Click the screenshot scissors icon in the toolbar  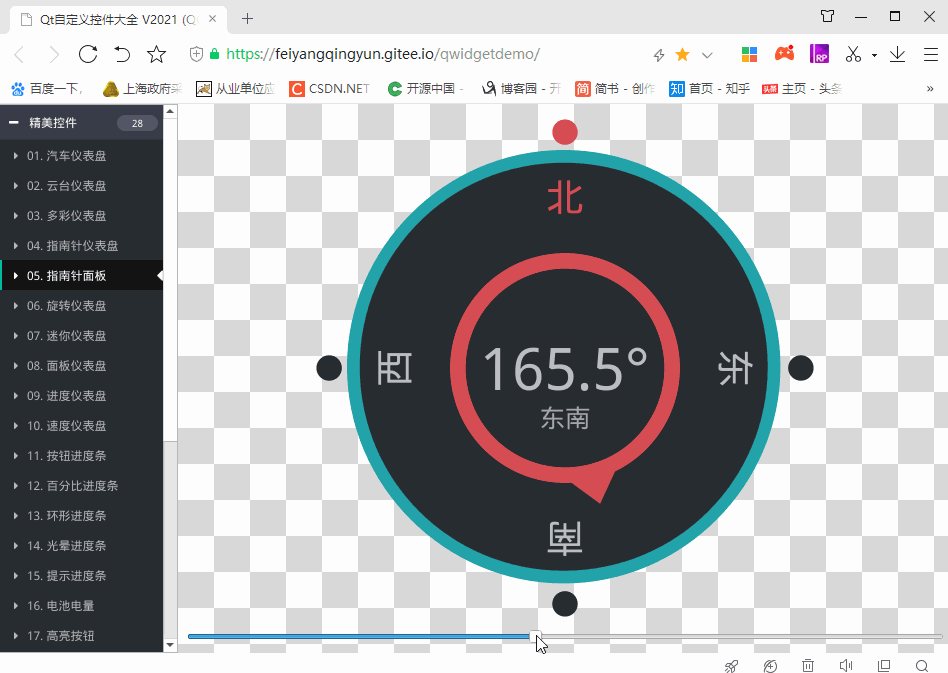tap(854, 54)
